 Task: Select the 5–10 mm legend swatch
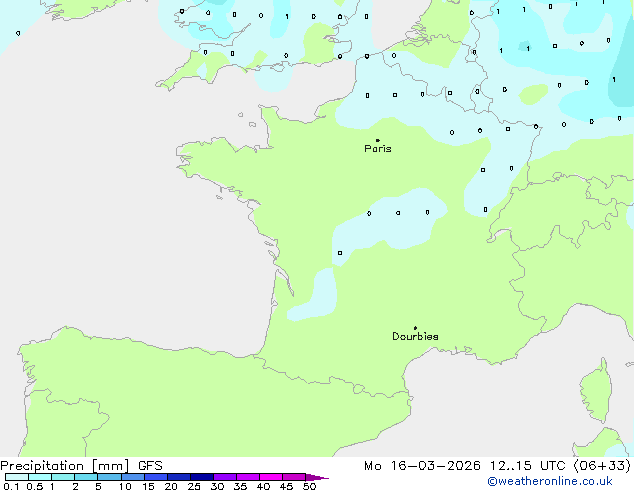tap(109, 477)
